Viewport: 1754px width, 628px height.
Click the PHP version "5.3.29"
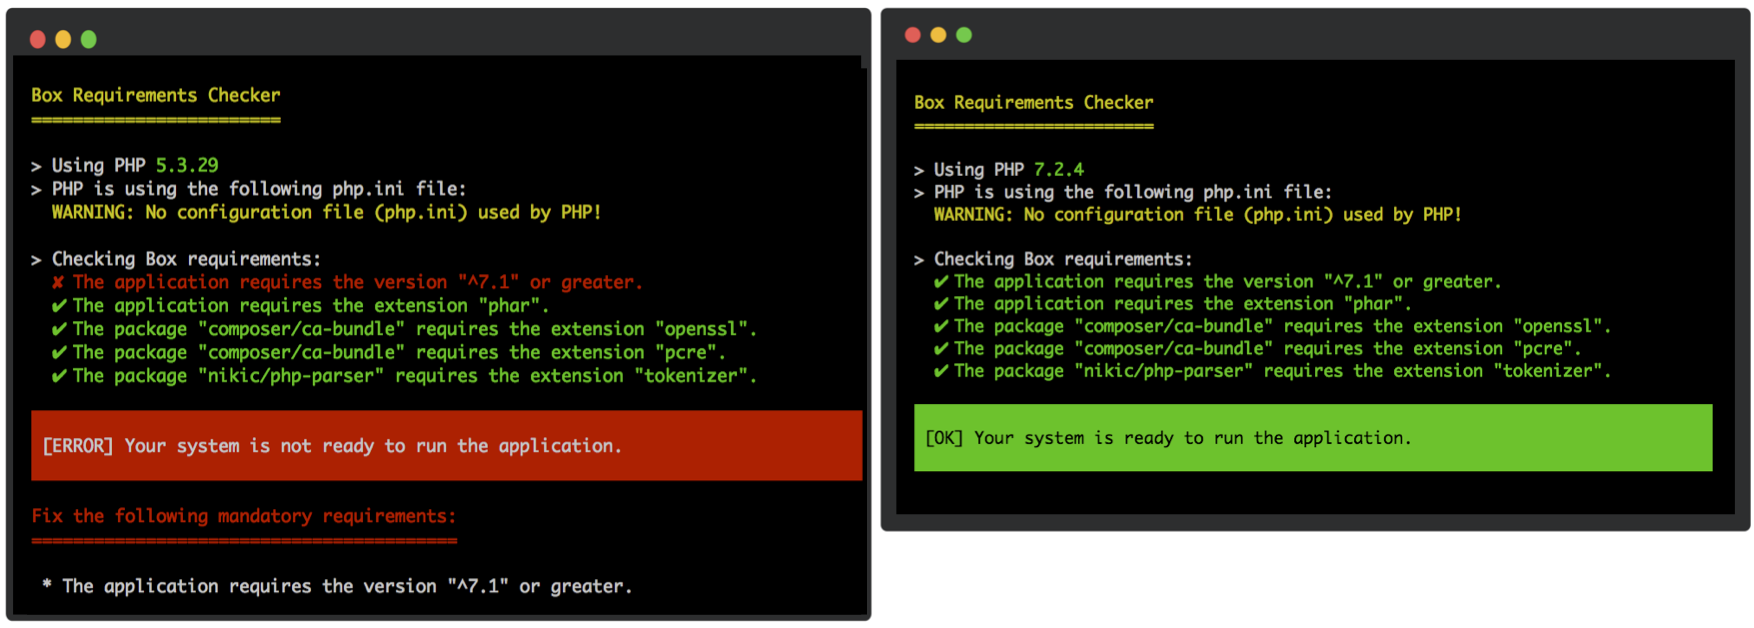187,165
